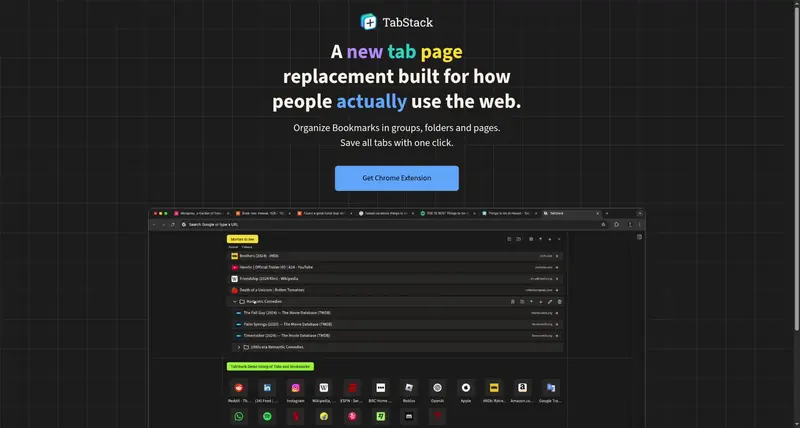Click the yellow Movies to see group label
The height and width of the screenshot is (428, 800).
coord(242,239)
